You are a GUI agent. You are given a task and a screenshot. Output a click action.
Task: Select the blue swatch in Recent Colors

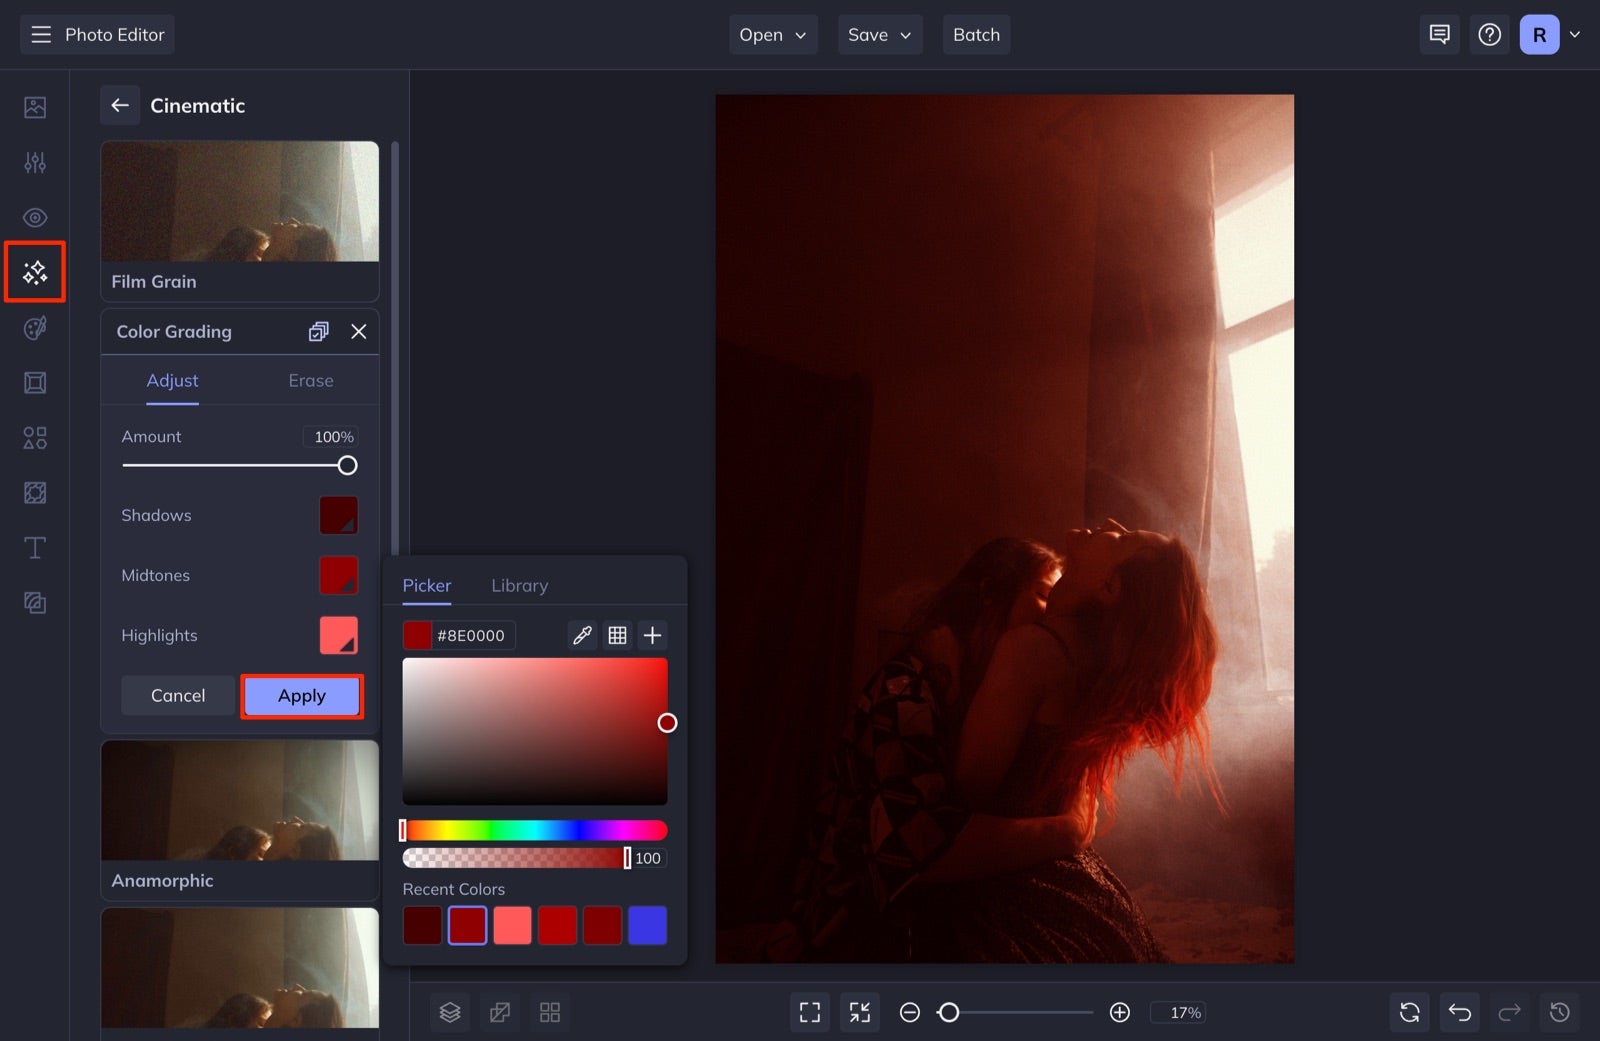648,925
